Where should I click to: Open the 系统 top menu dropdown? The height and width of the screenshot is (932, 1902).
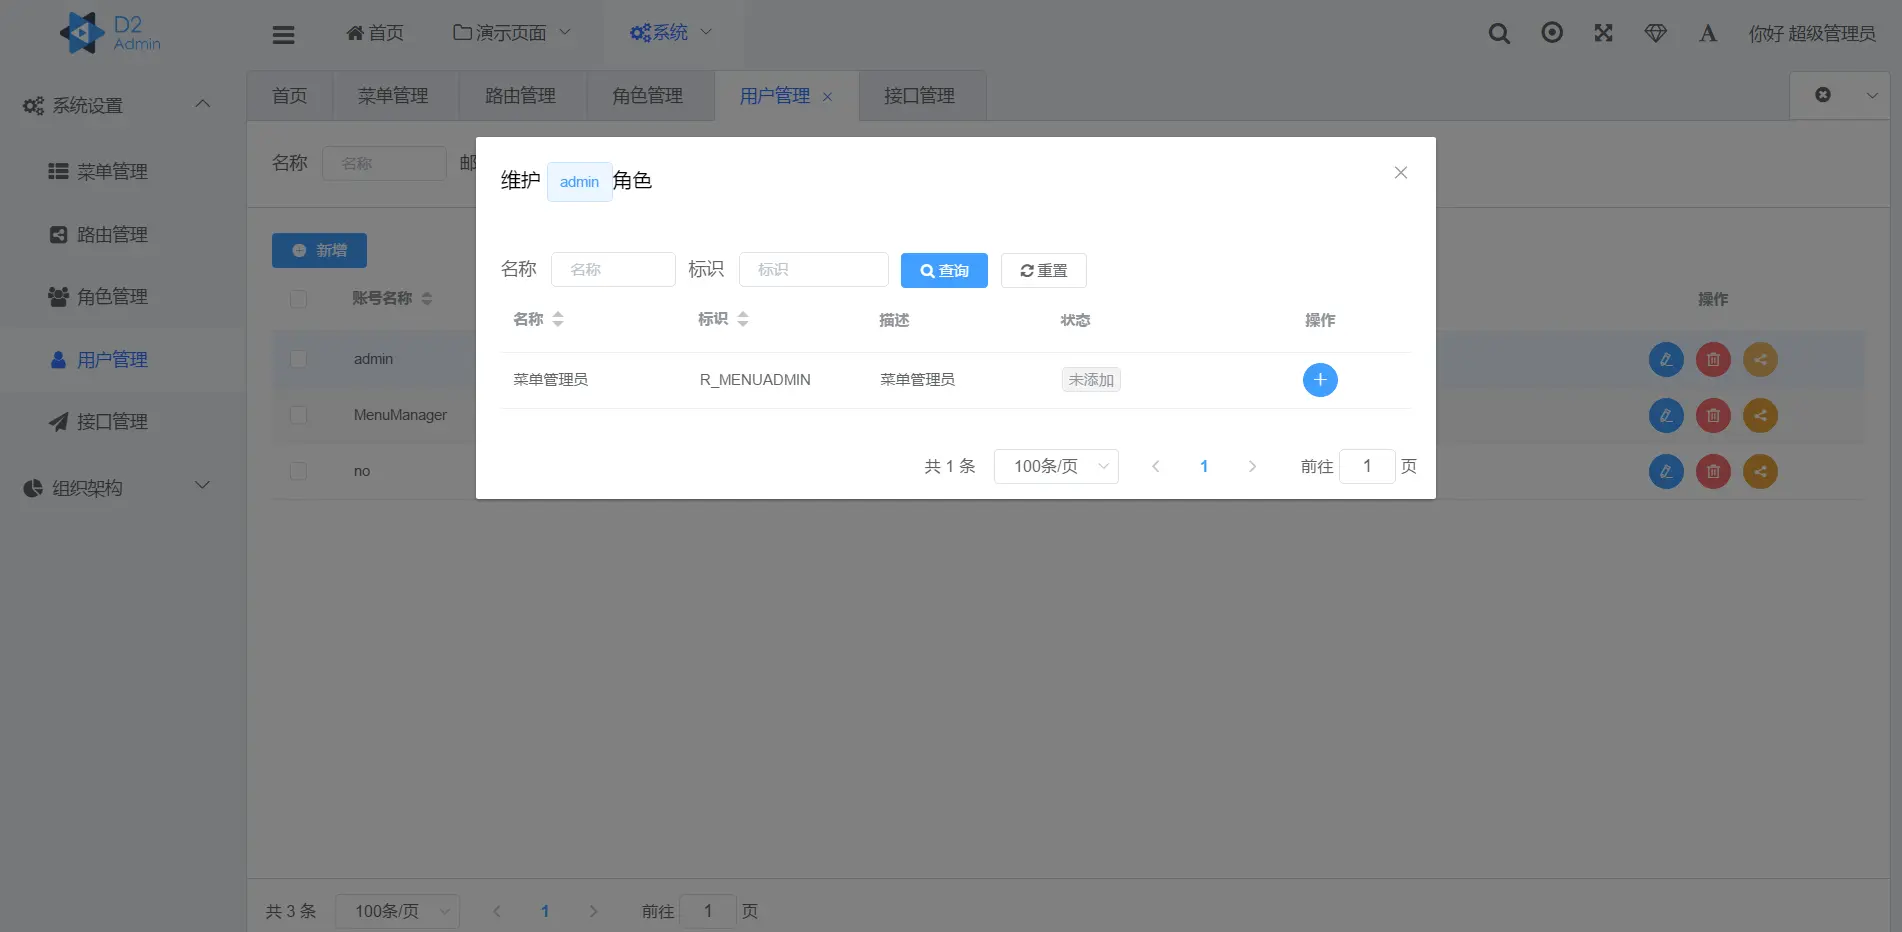click(x=671, y=33)
